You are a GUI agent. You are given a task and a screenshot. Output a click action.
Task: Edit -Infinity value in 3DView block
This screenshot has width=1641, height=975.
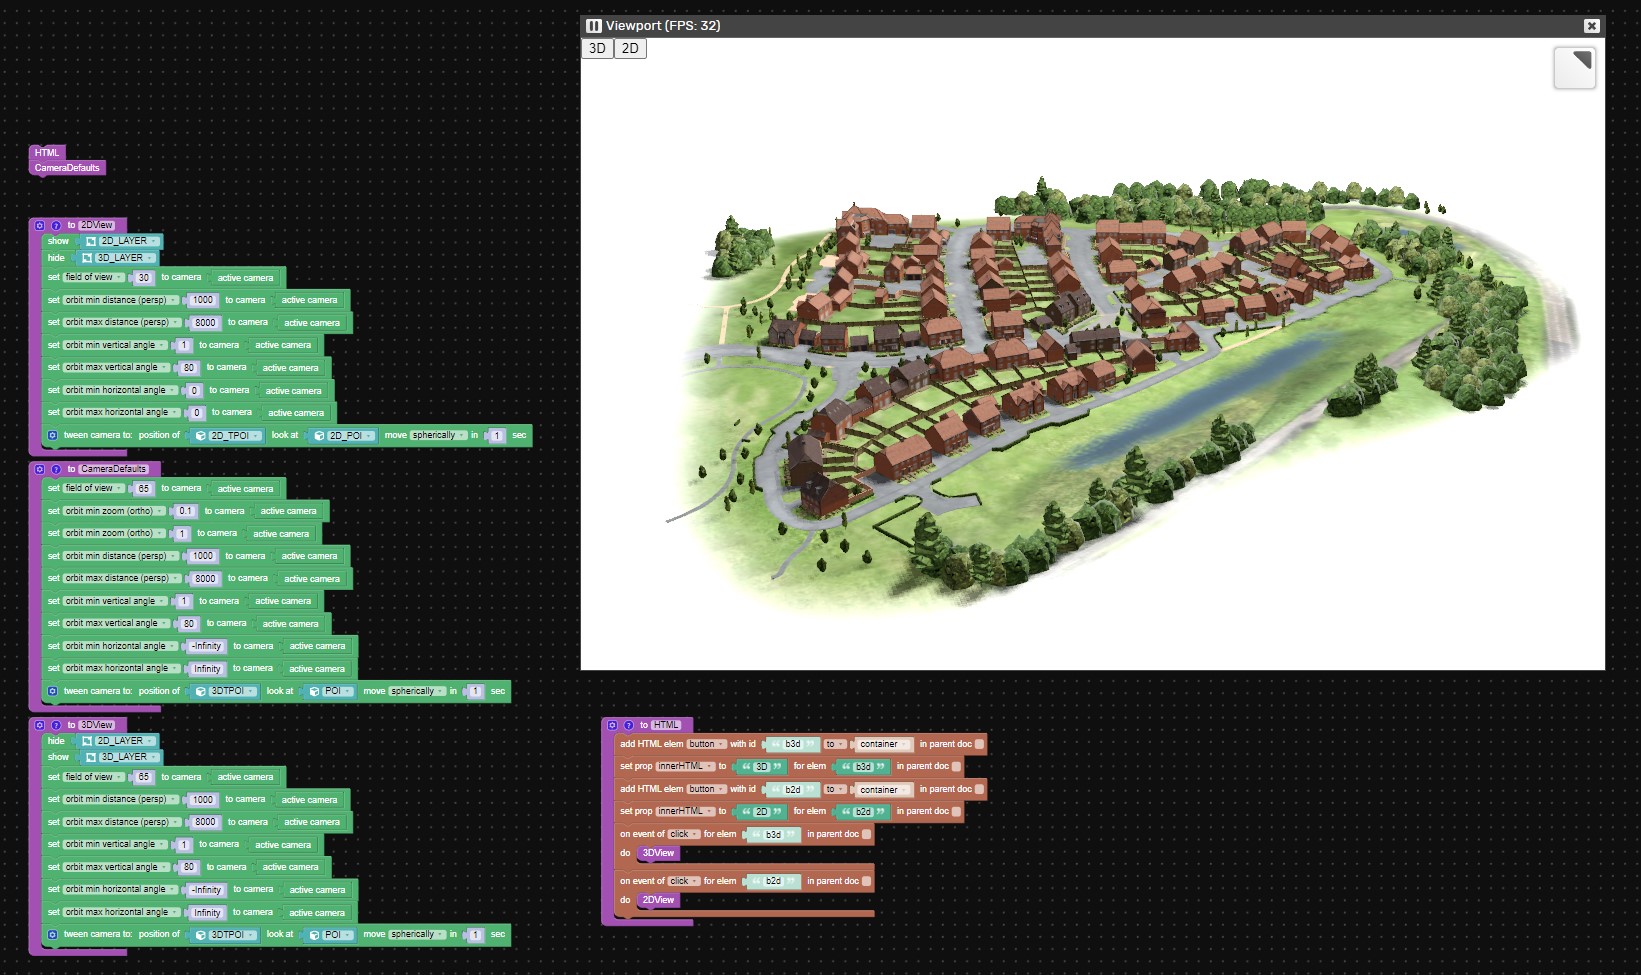pos(207,890)
